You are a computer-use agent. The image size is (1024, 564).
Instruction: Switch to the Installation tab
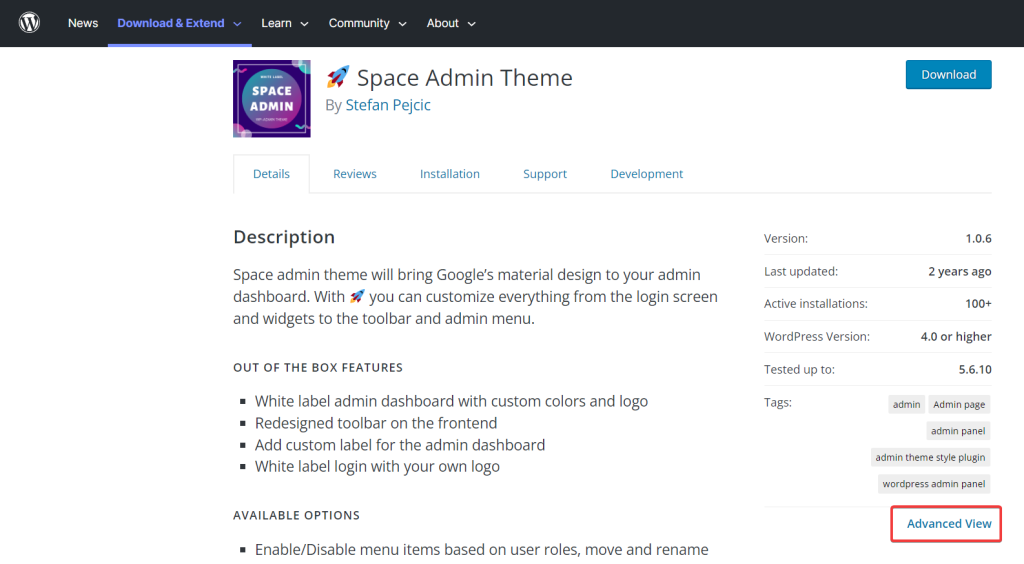coord(450,174)
